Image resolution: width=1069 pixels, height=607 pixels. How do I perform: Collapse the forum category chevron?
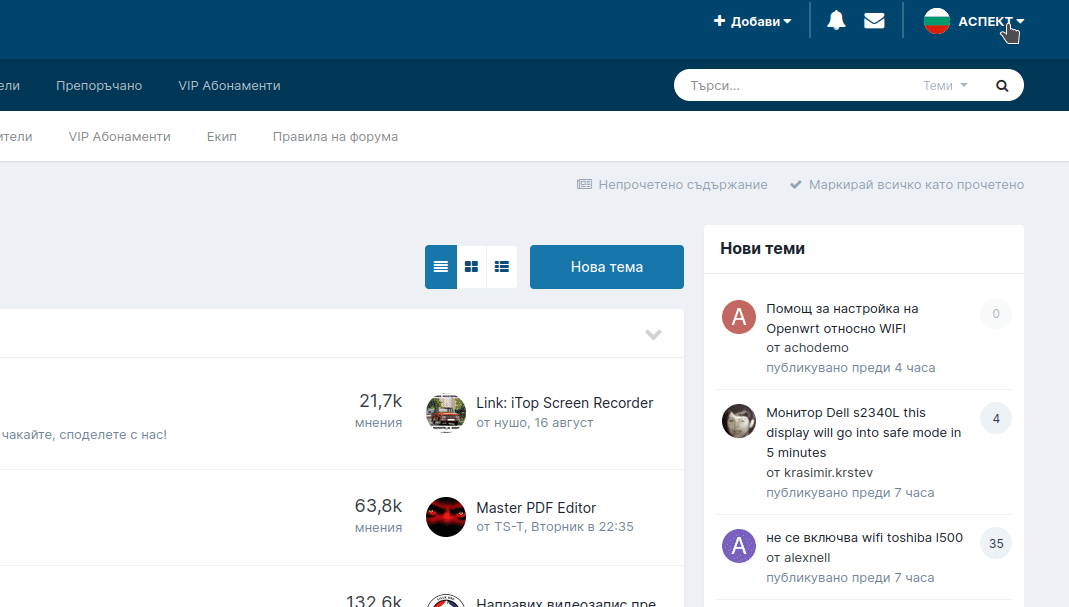click(653, 334)
